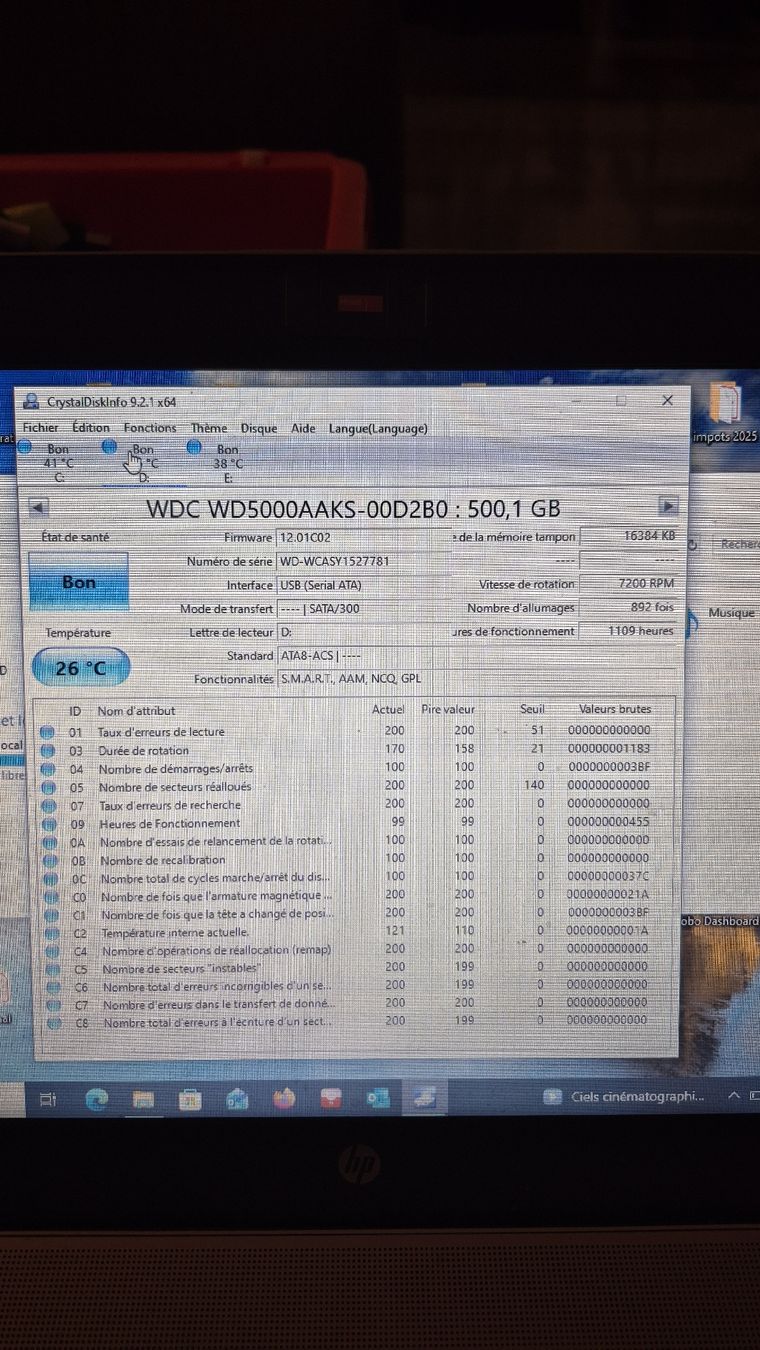
Task: Click status circle for Taux d'erreurs de recherche
Action: [48, 805]
